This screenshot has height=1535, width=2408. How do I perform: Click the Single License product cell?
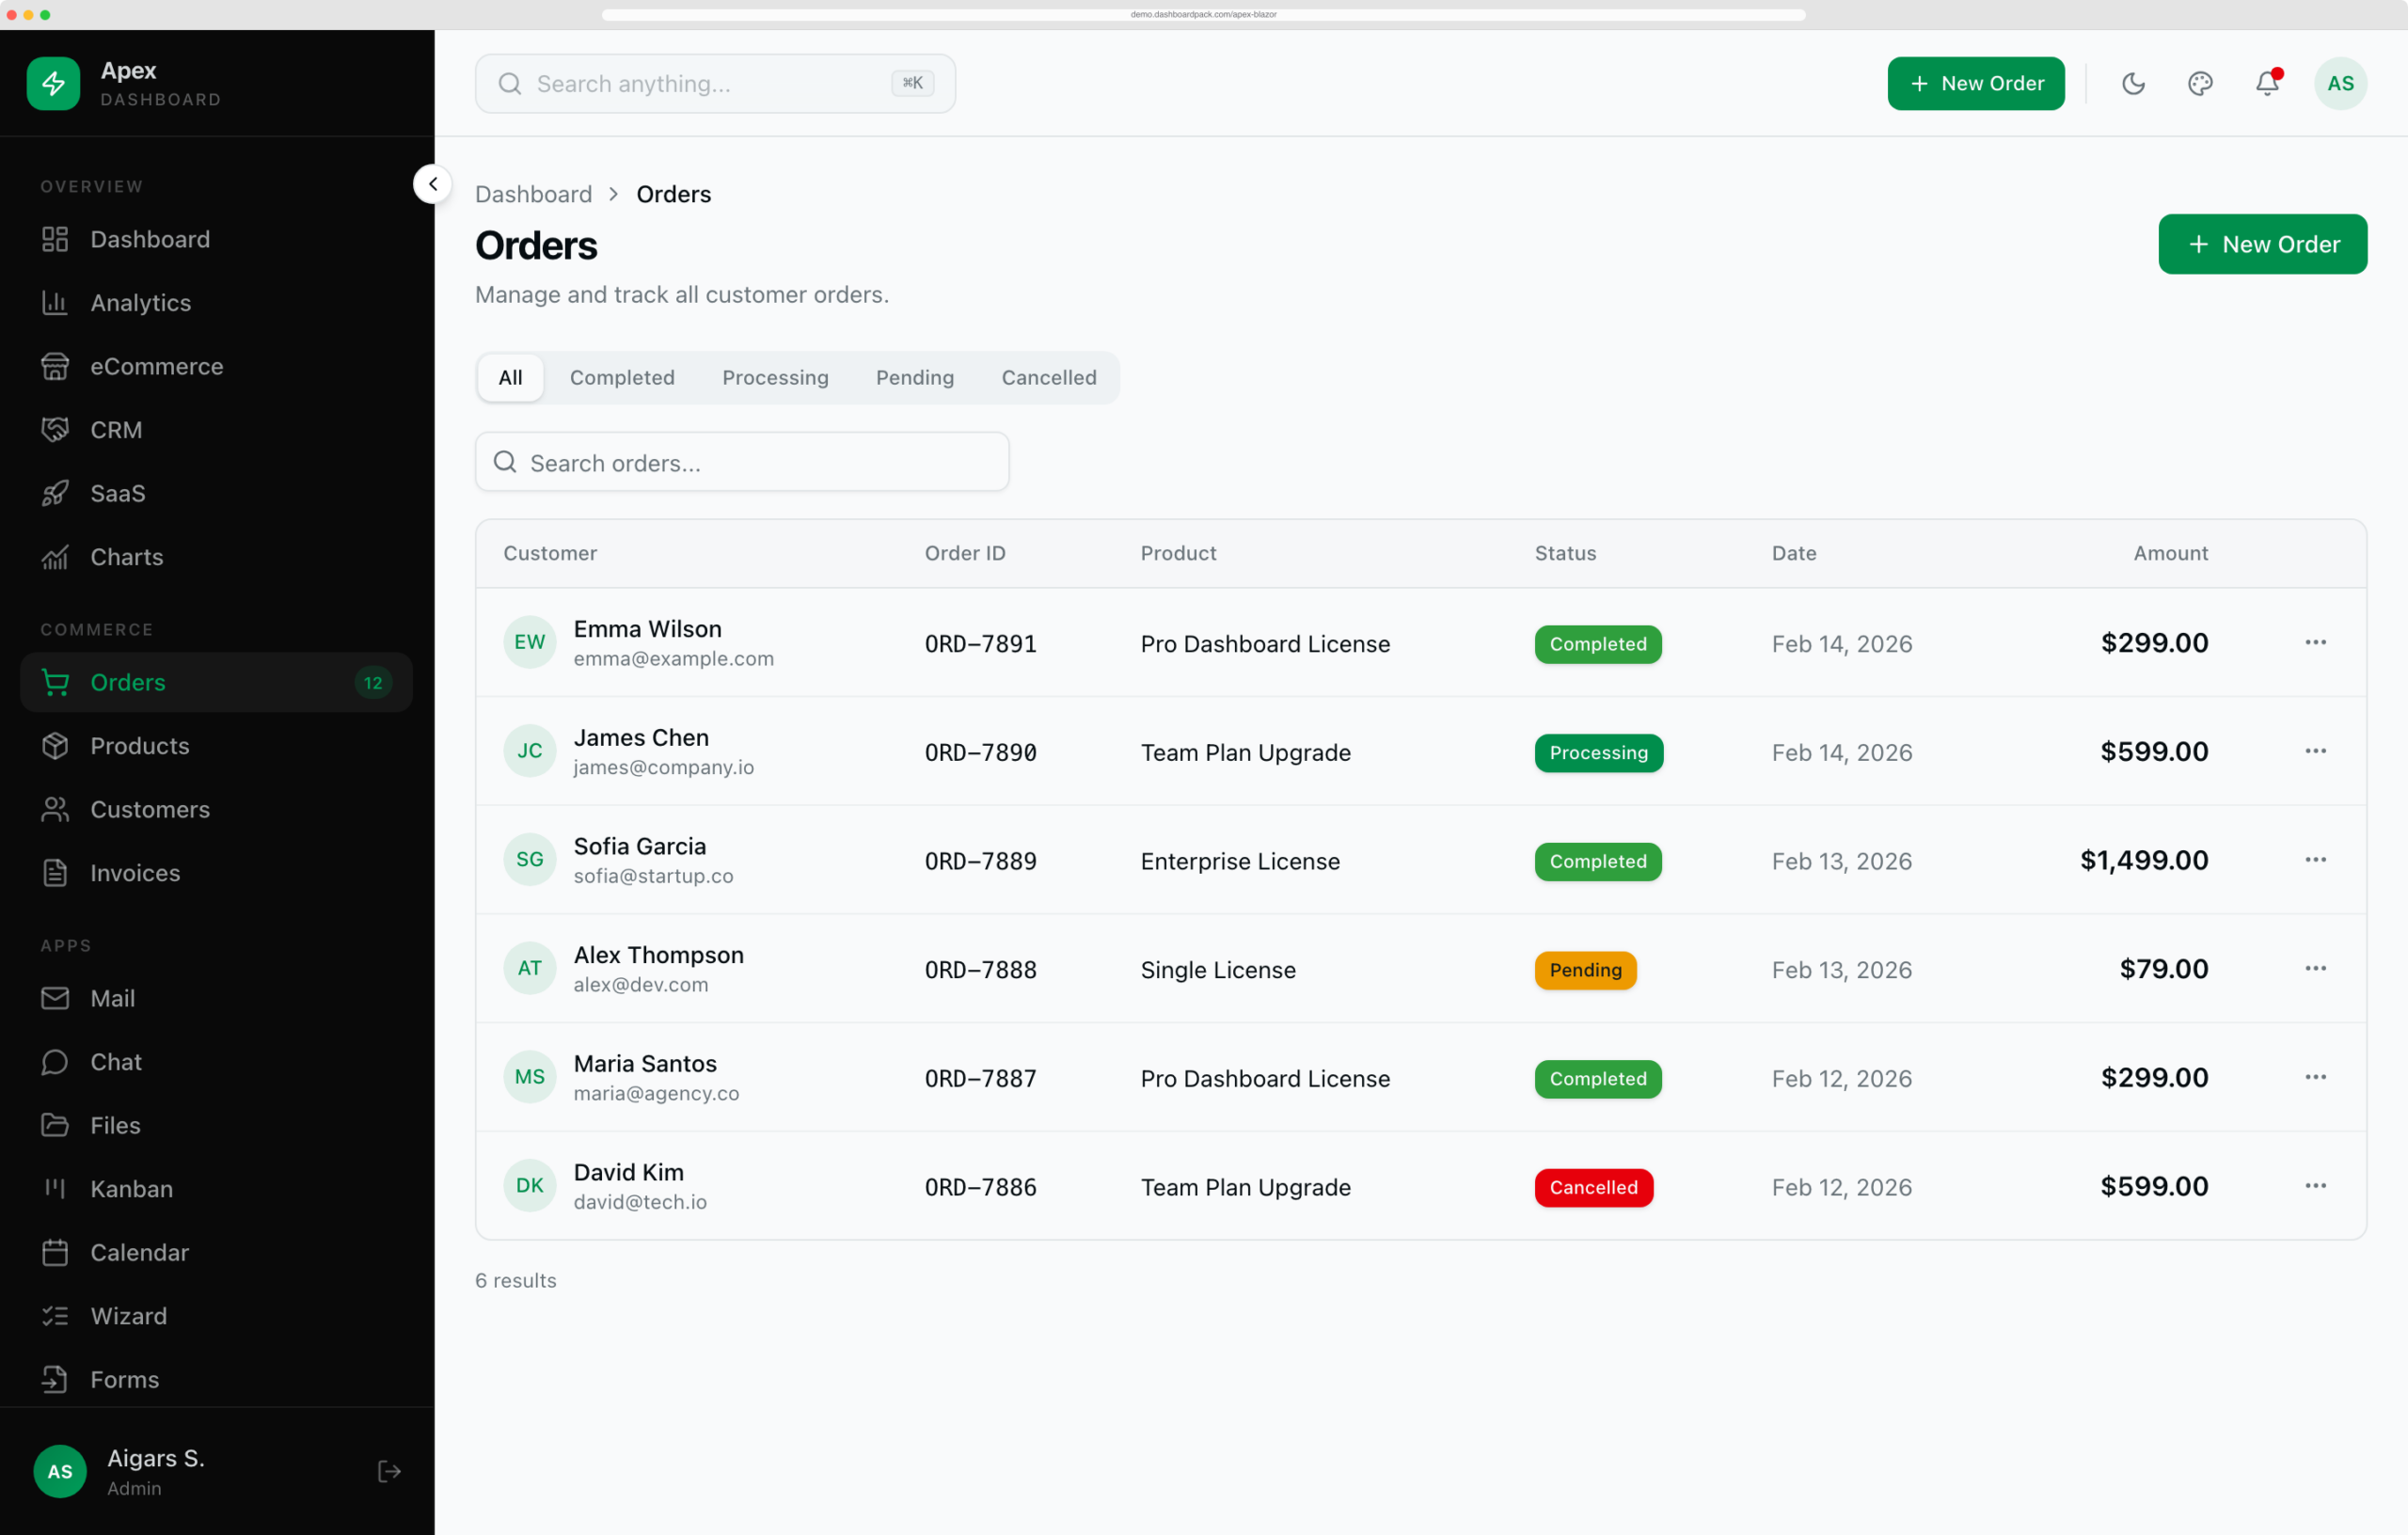[1218, 970]
